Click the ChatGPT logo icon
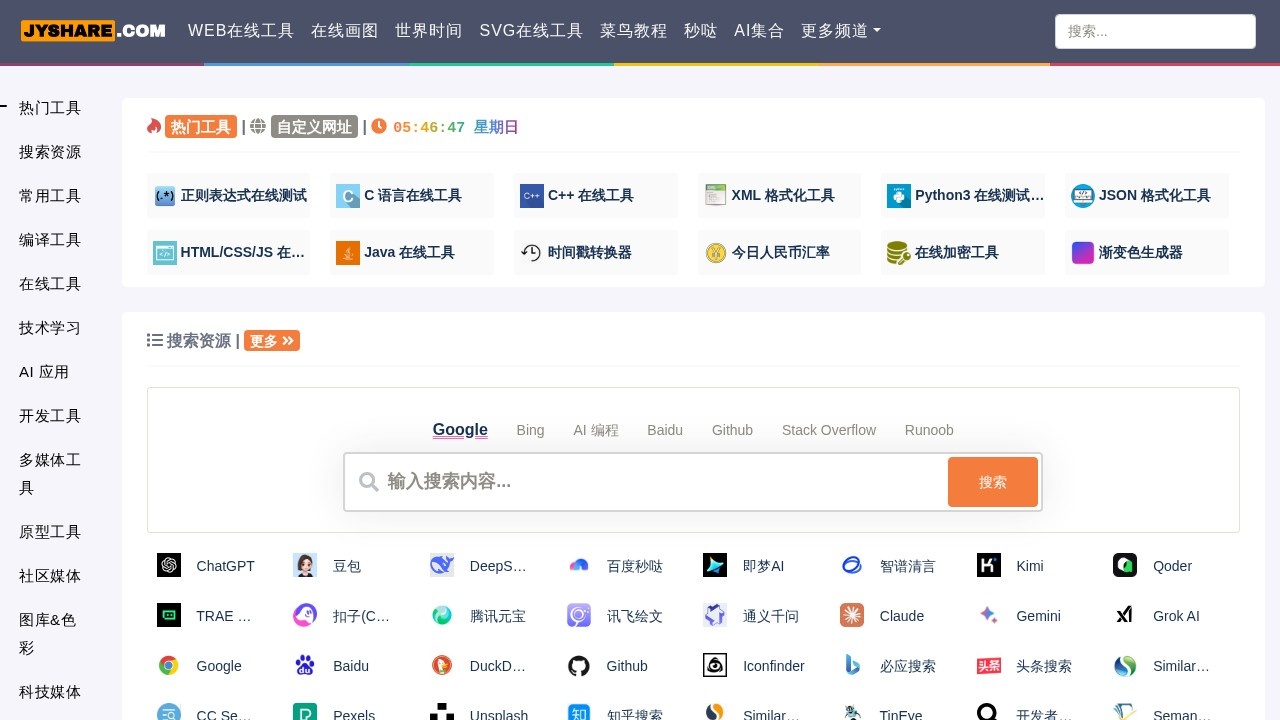Viewport: 1280px width, 720px height. point(169,566)
